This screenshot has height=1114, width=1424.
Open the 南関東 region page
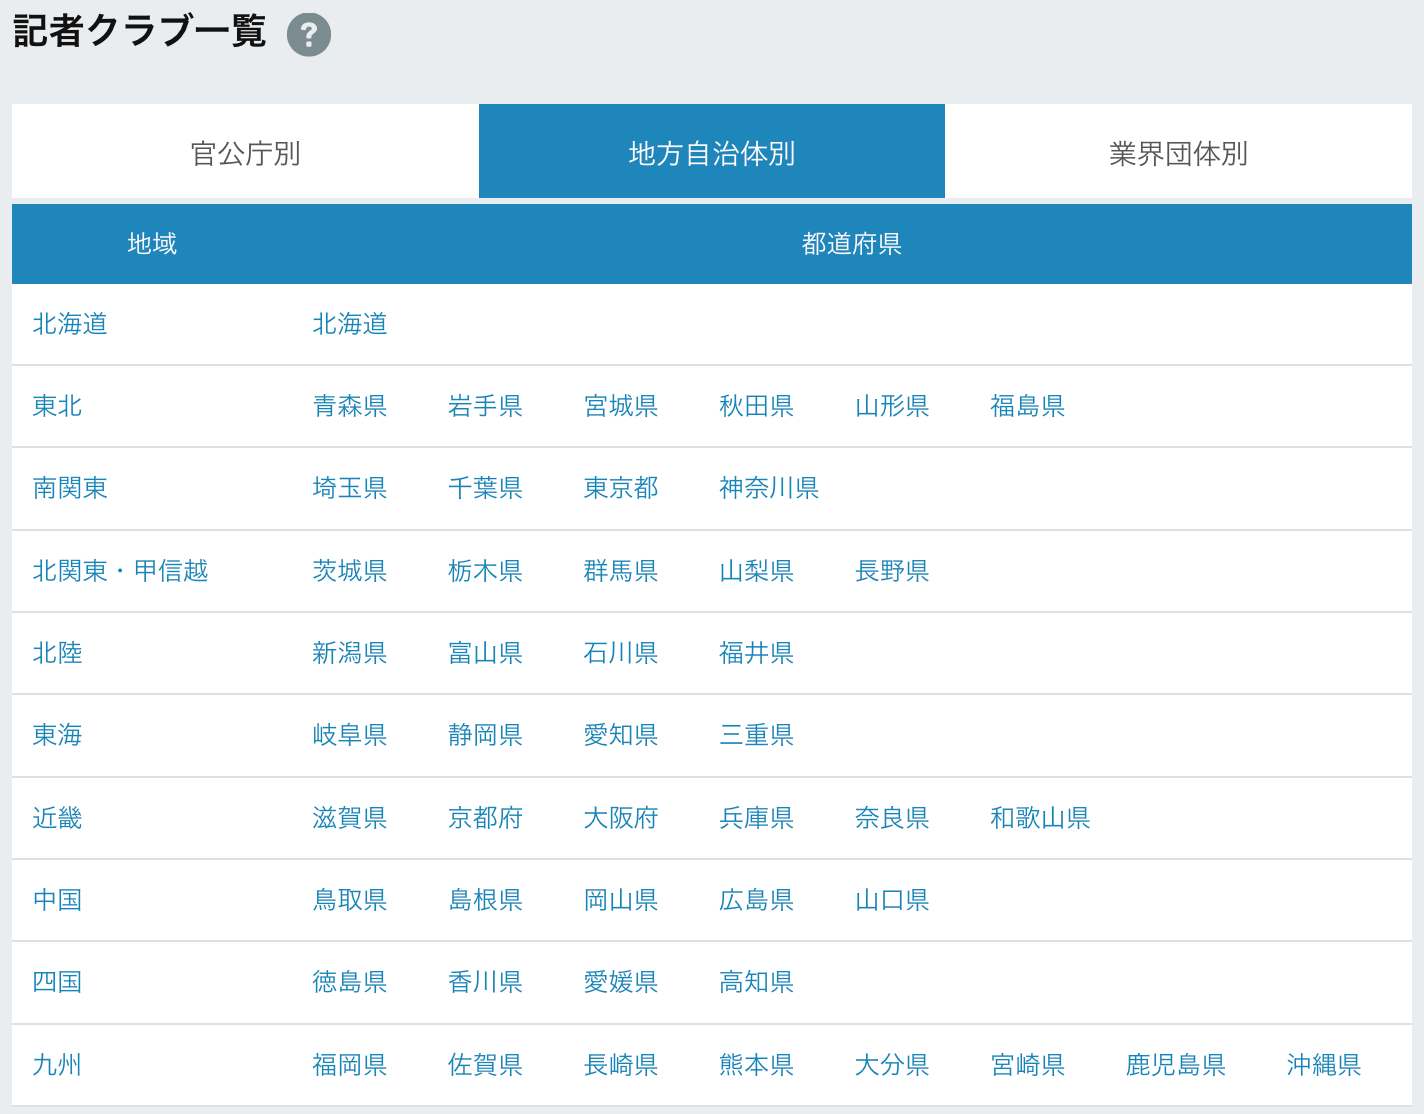click(70, 488)
